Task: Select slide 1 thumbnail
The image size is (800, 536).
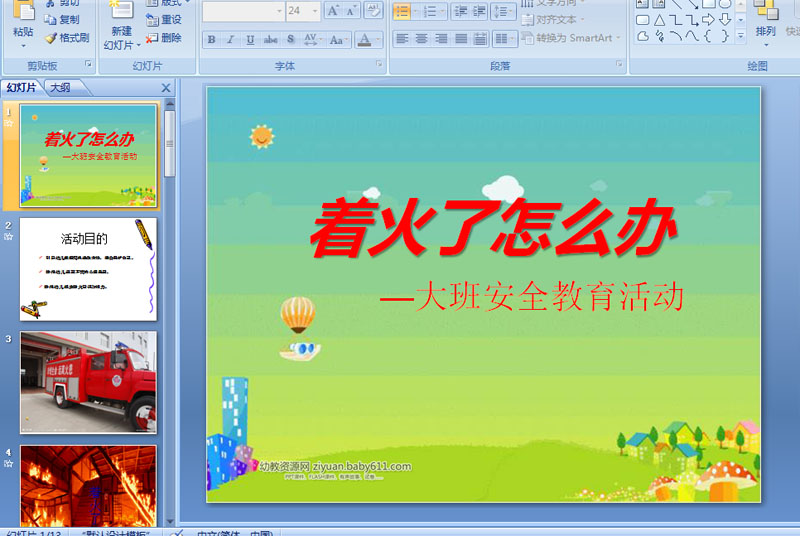Action: (x=88, y=156)
